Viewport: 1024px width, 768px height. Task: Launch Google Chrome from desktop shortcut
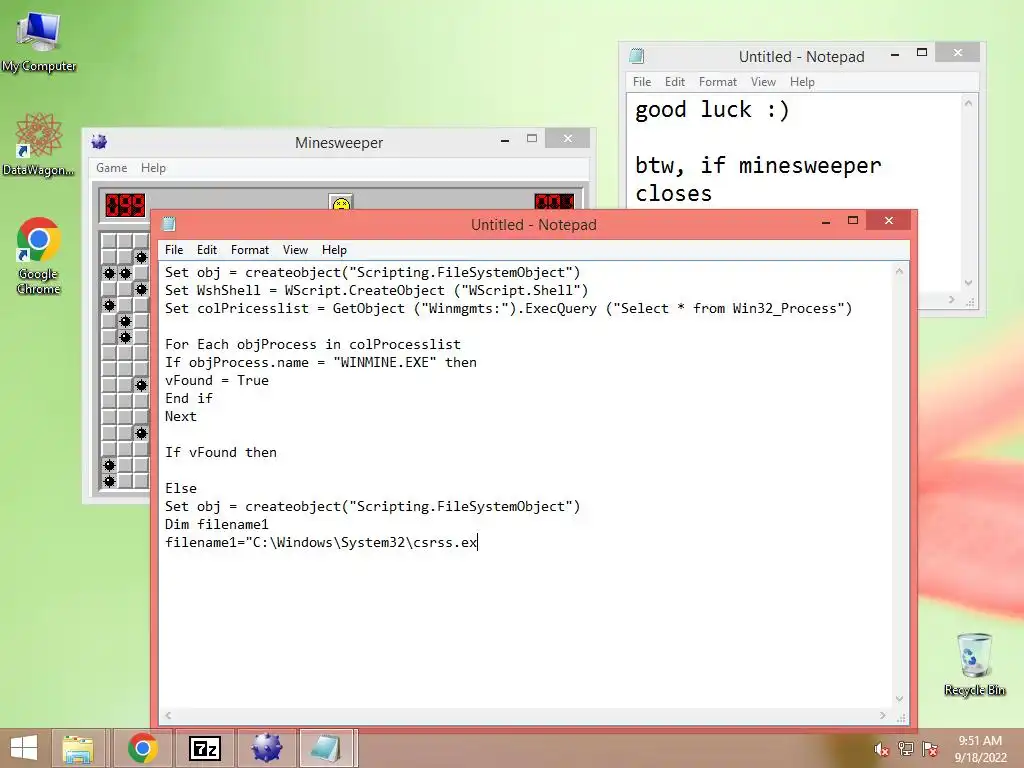click(39, 255)
